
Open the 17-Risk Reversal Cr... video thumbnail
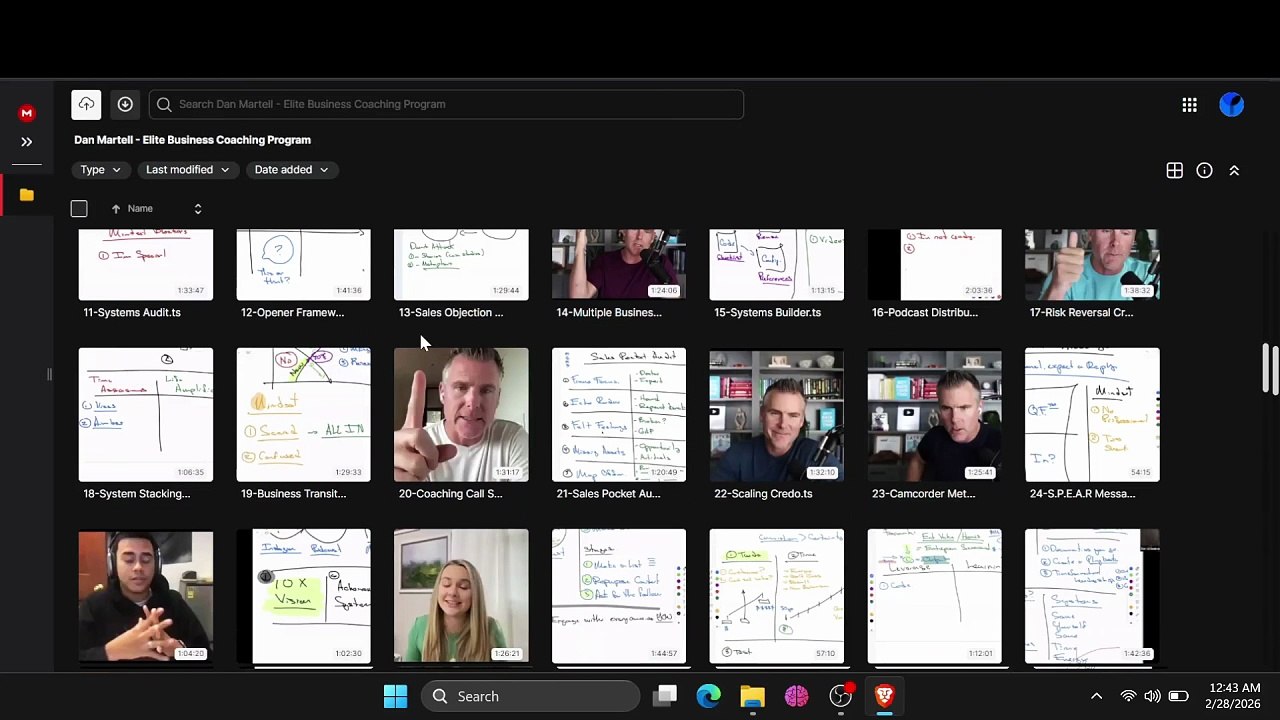[x=1092, y=265]
